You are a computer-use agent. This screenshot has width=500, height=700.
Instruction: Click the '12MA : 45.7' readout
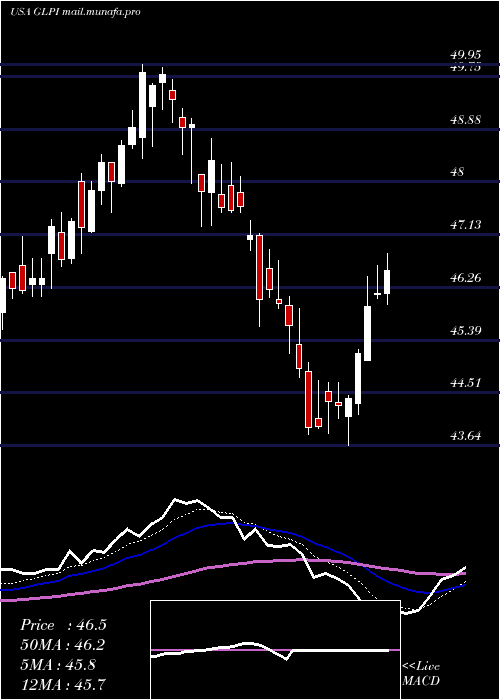[63, 684]
